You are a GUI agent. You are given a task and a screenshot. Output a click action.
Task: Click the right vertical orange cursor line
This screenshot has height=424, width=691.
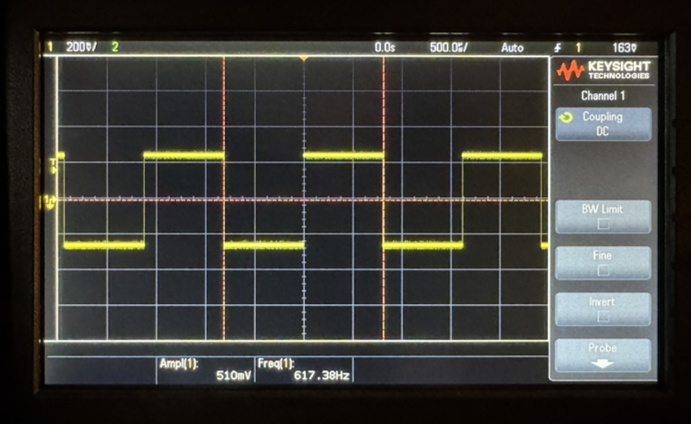pyautogui.click(x=383, y=198)
